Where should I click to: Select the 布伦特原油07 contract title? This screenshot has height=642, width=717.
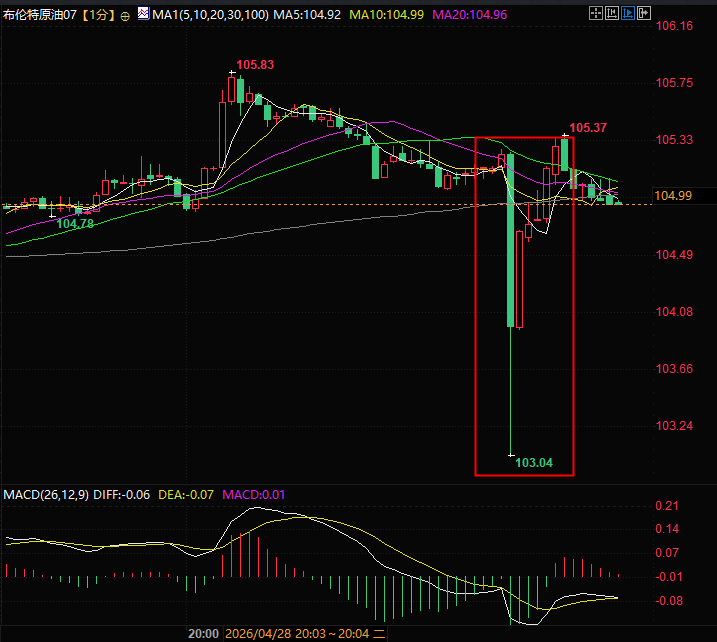(x=40, y=15)
